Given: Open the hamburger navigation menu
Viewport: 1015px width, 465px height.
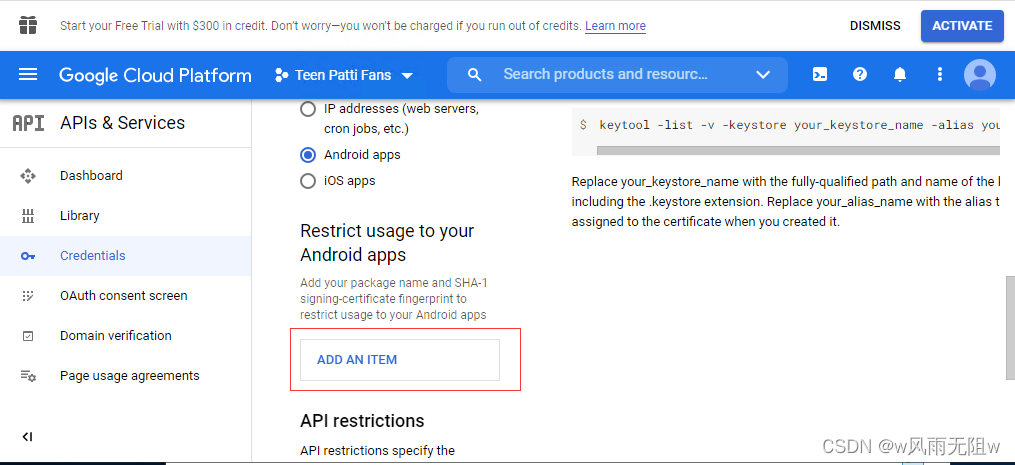Looking at the screenshot, I should tap(28, 75).
